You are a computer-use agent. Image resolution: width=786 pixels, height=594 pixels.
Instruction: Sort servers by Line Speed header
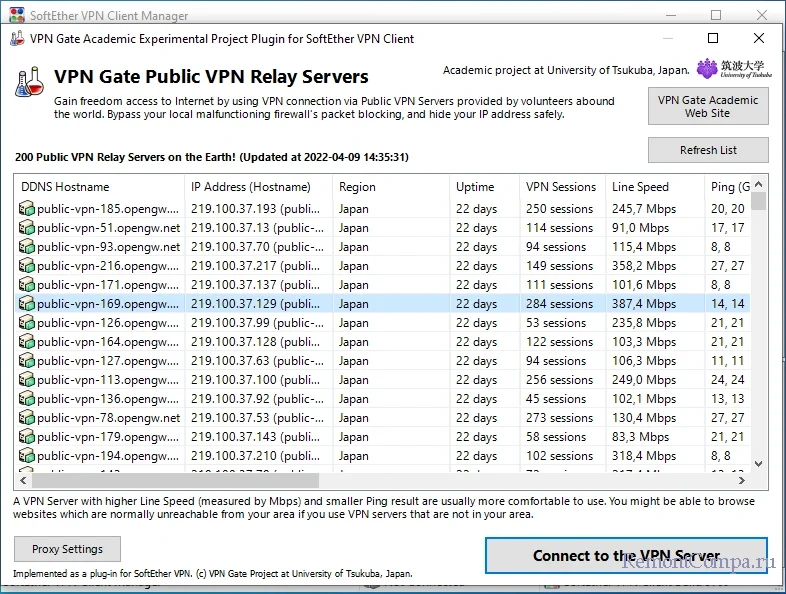(640, 187)
